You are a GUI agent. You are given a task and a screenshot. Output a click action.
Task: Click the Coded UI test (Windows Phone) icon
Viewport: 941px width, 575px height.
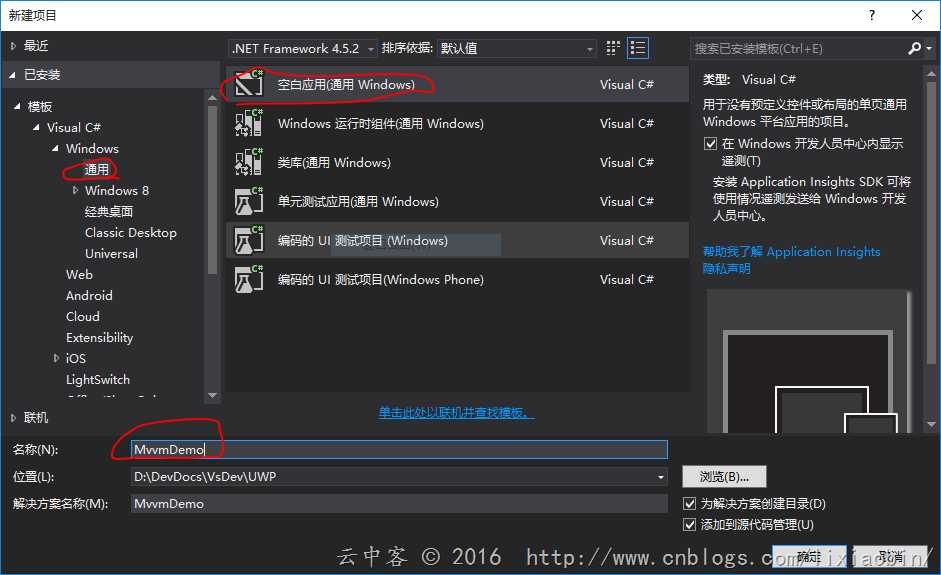249,278
